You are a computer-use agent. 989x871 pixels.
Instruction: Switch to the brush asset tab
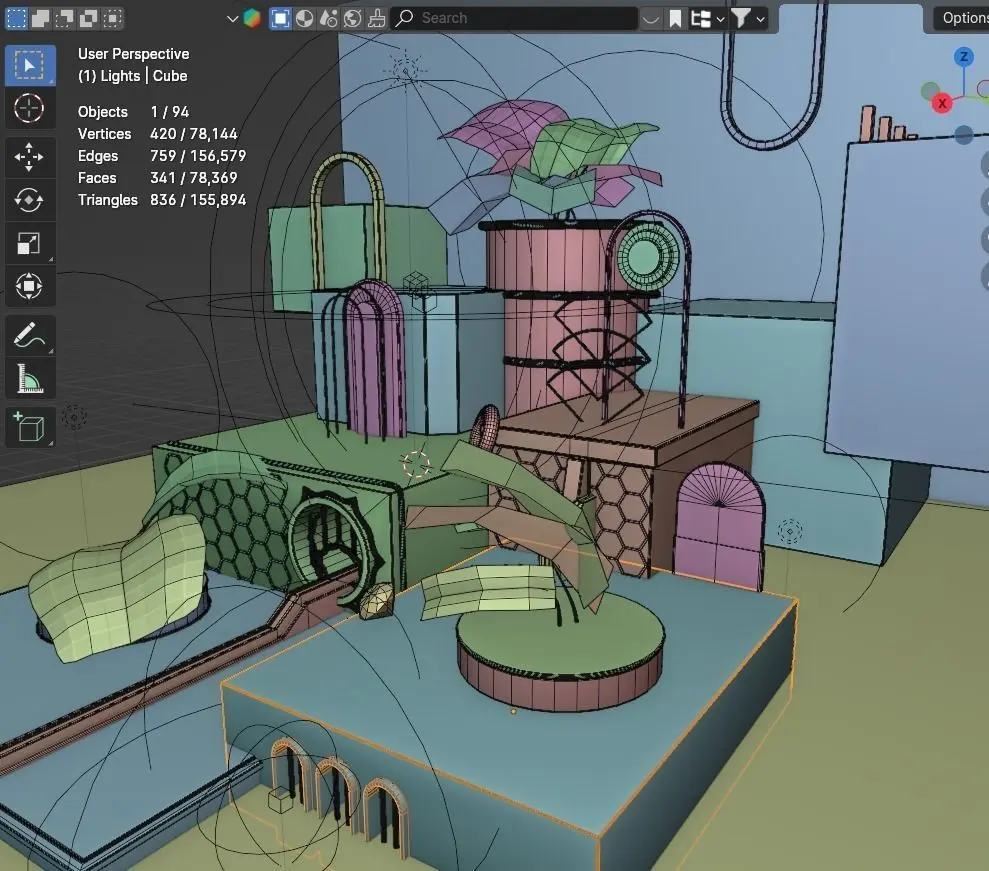377,19
